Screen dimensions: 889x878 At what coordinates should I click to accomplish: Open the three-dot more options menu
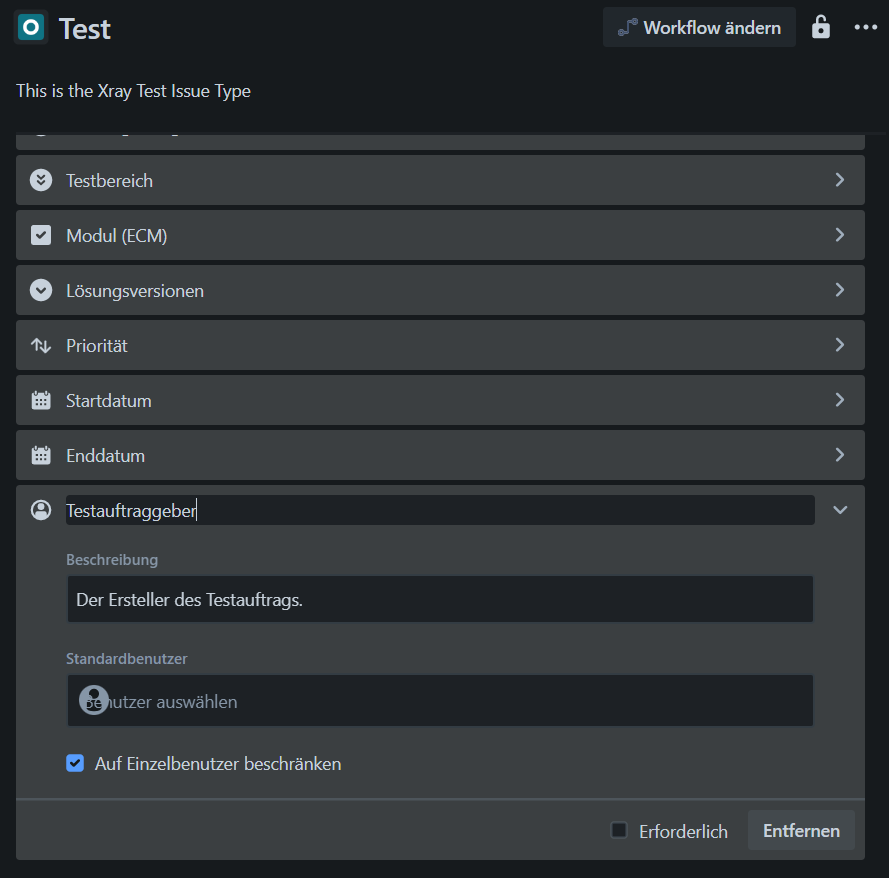click(x=865, y=27)
